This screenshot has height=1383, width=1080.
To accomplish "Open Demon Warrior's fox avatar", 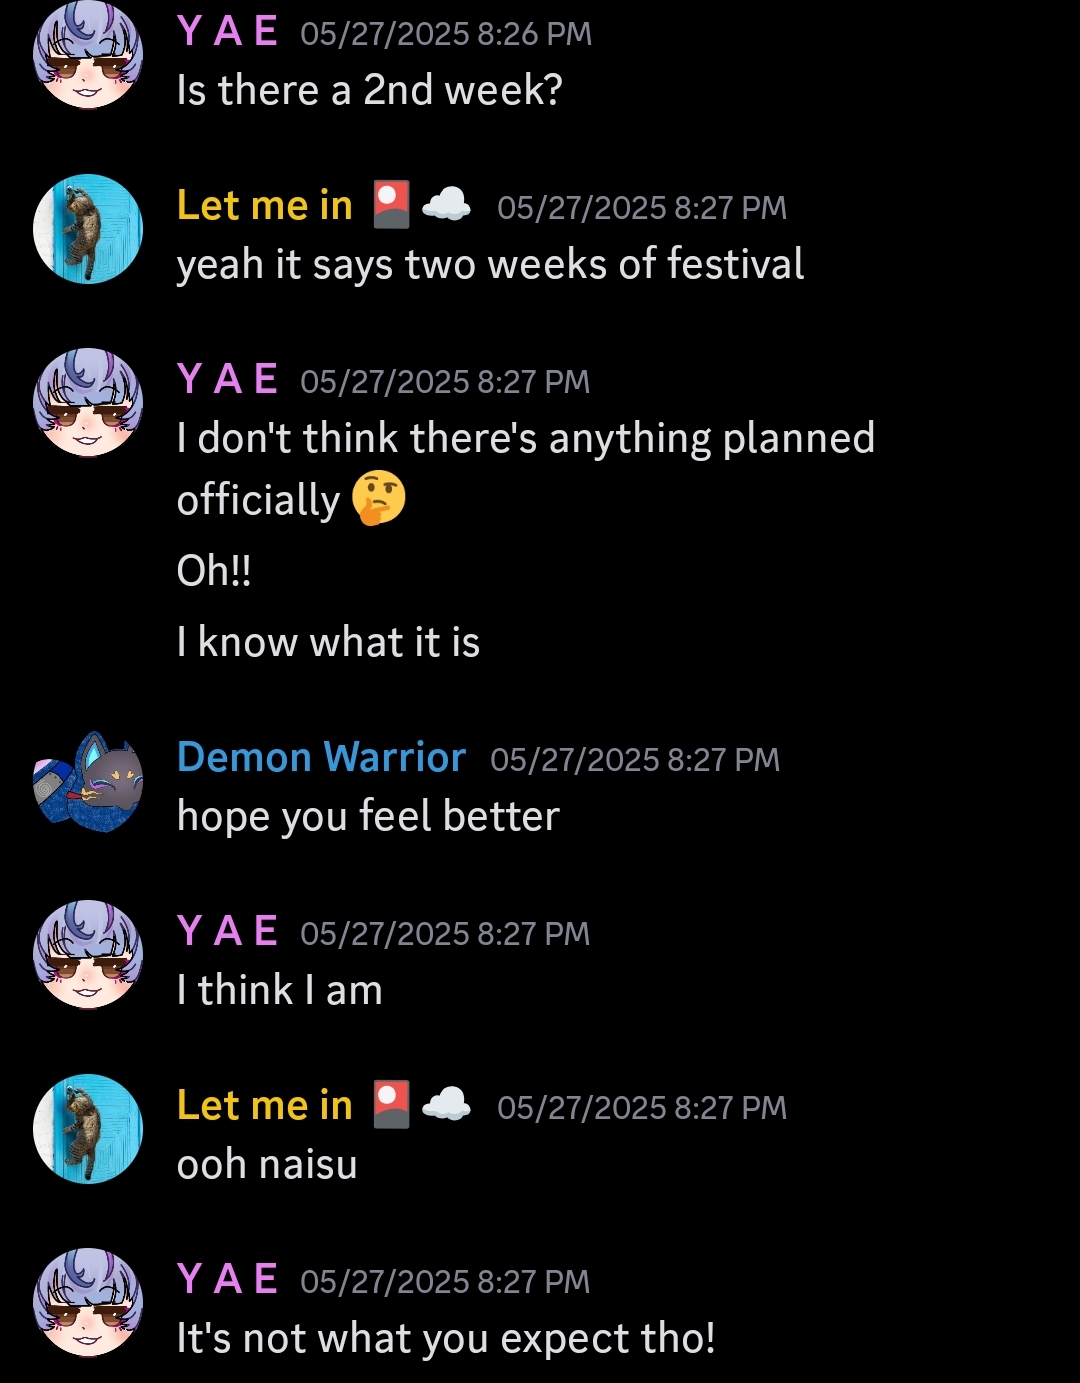I will [x=88, y=781].
